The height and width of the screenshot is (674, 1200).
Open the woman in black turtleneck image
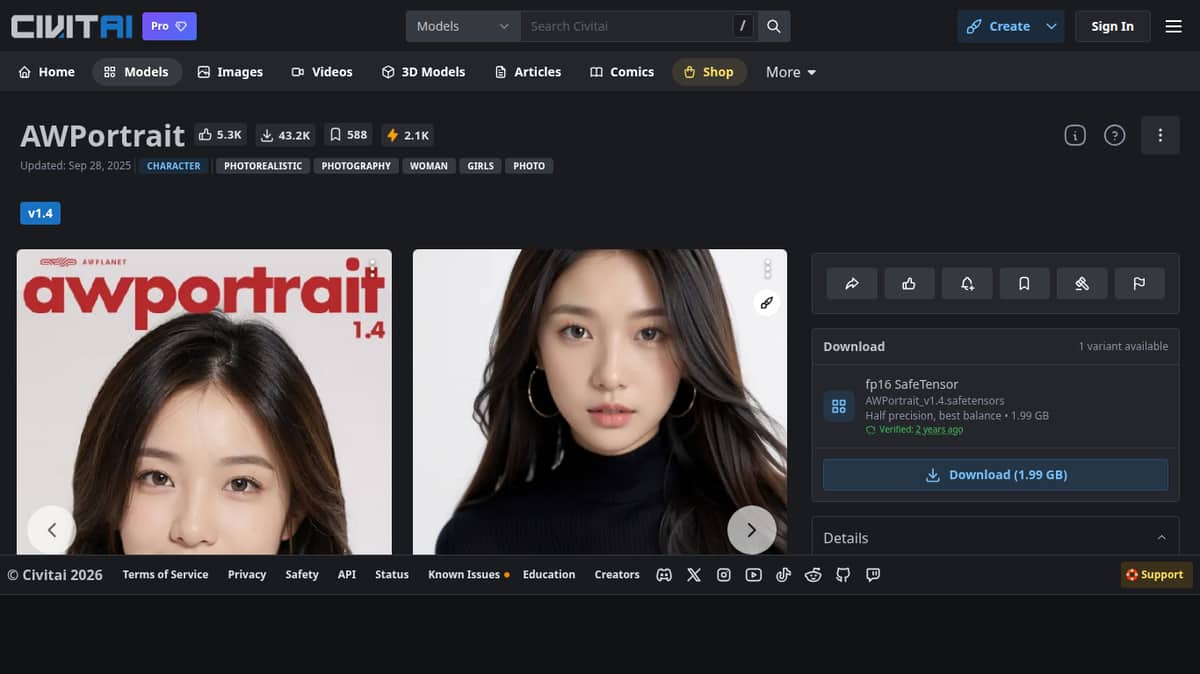[x=600, y=402]
